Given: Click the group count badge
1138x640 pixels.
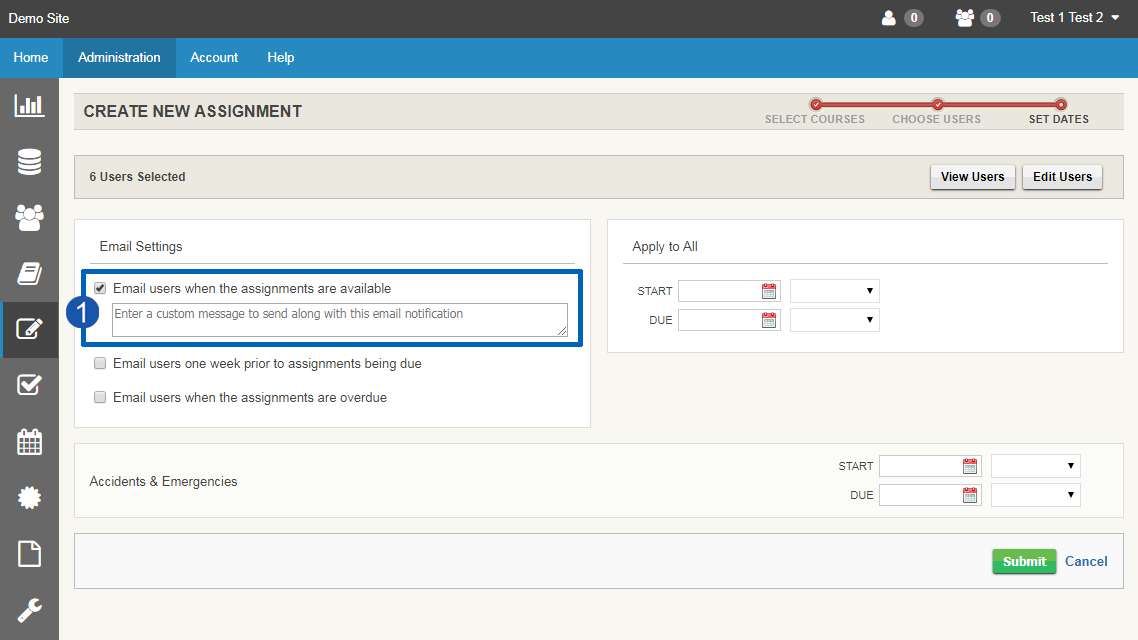Looking at the screenshot, I should (990, 18).
